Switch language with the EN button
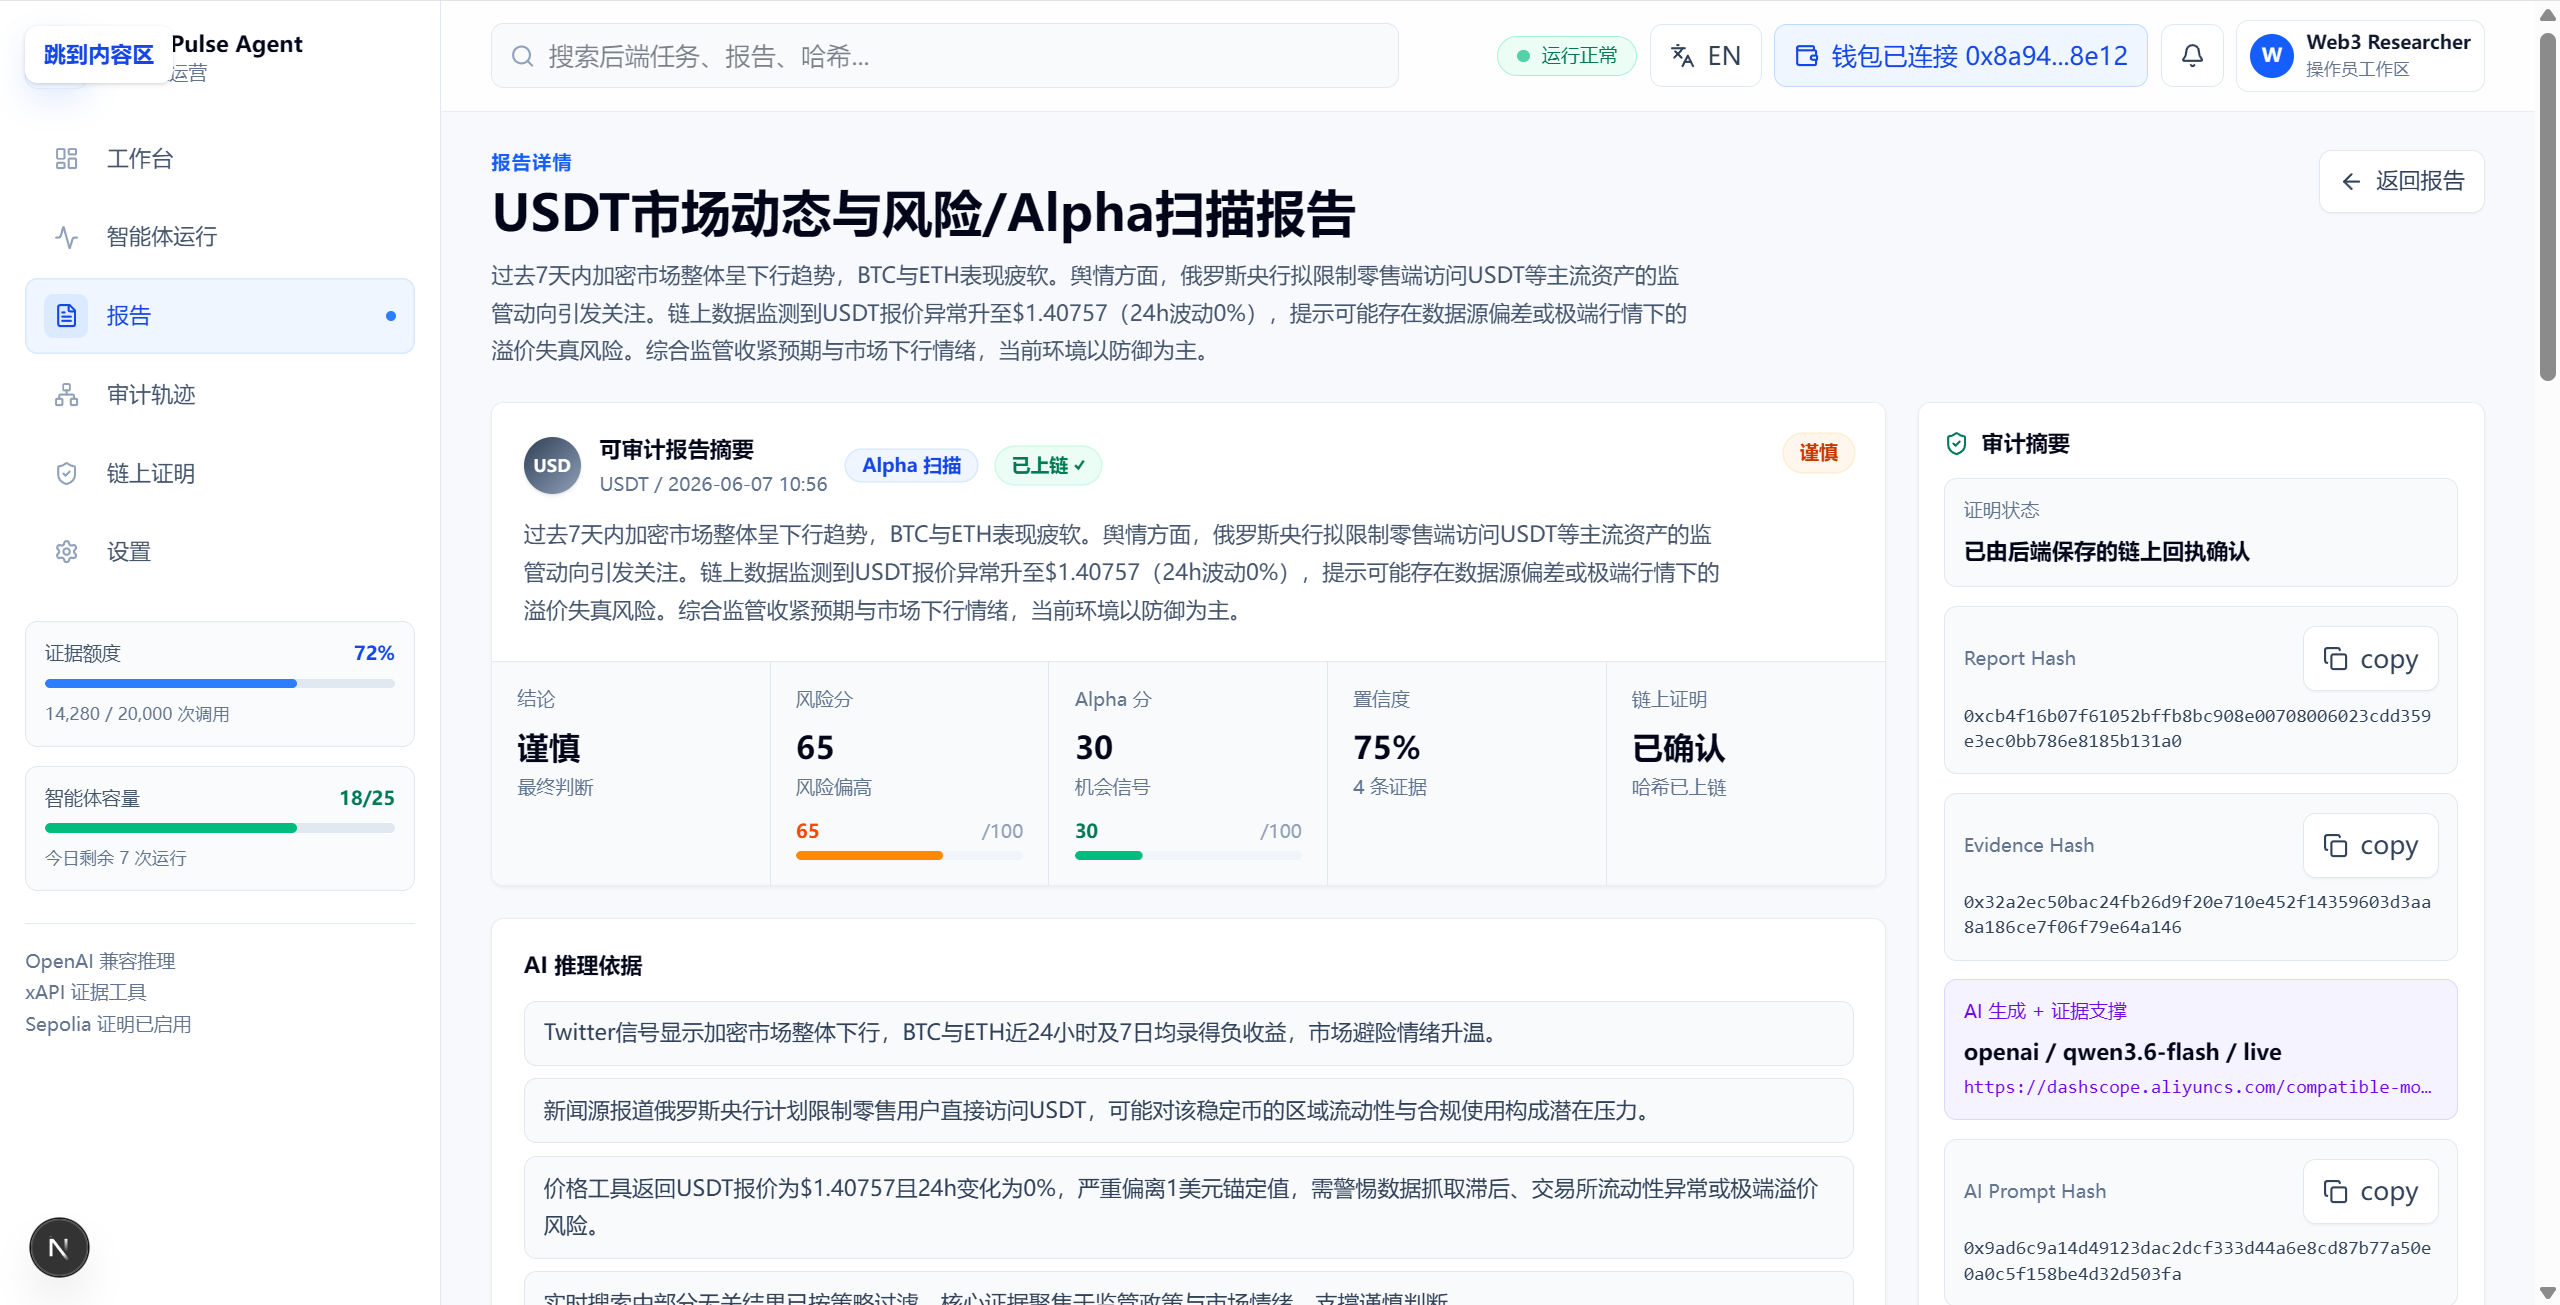Image resolution: width=2560 pixels, height=1305 pixels. pyautogui.click(x=1705, y=56)
